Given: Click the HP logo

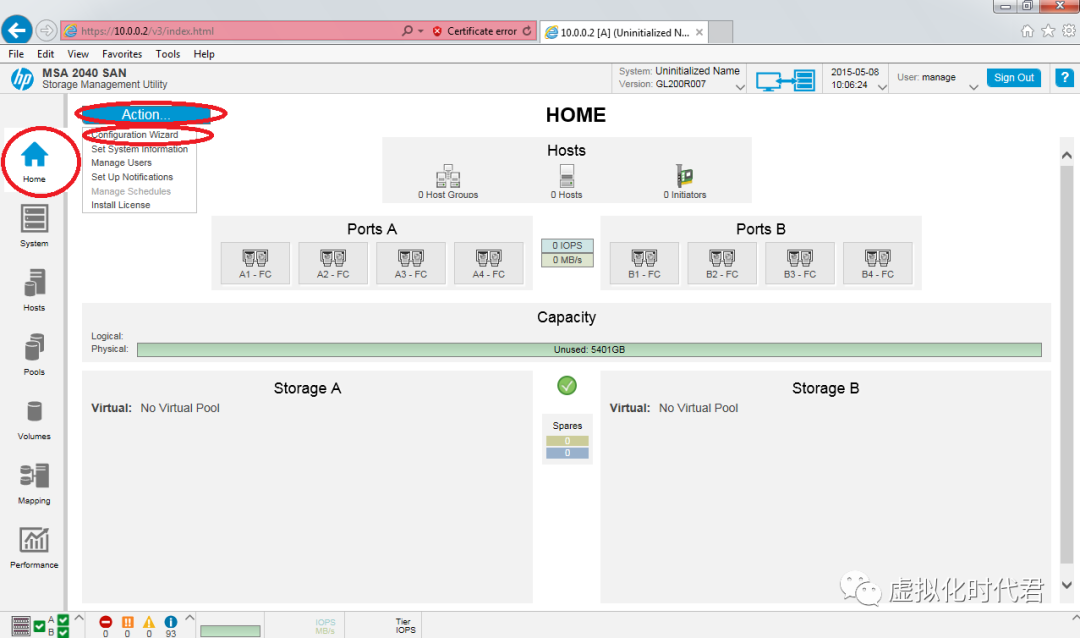Looking at the screenshot, I should [x=22, y=79].
